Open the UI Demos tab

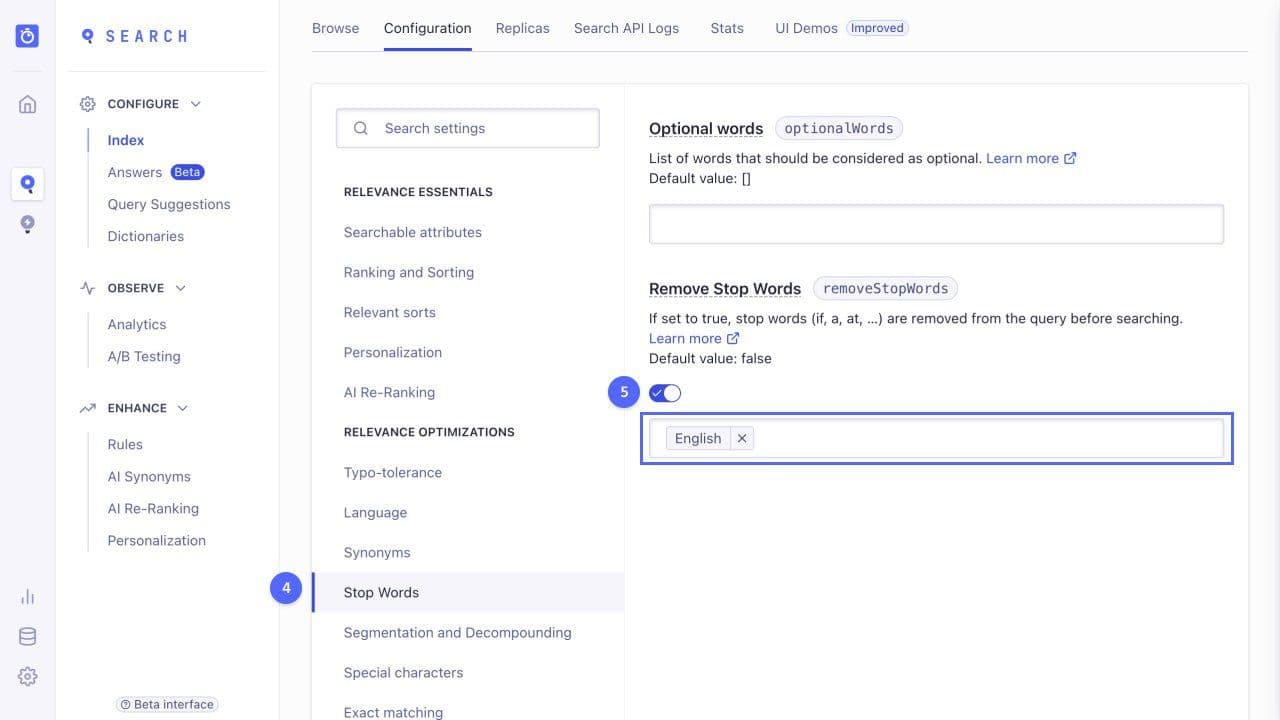point(806,28)
